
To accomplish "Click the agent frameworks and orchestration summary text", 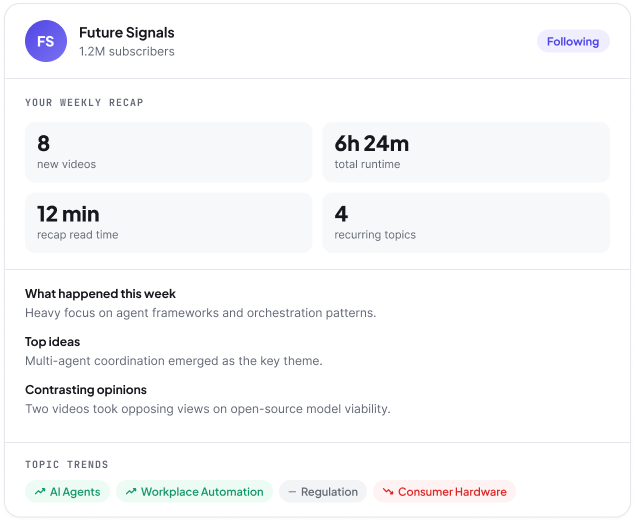I will [200, 313].
